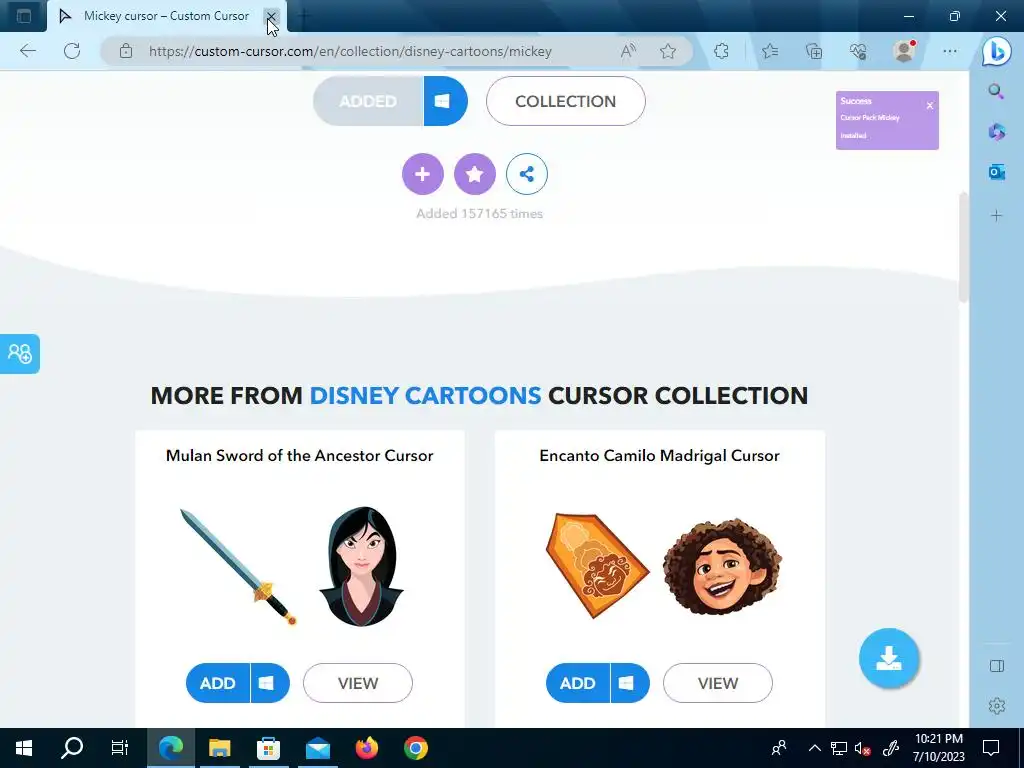Image resolution: width=1024 pixels, height=768 pixels.
Task: Open a new tab with plus
Action: coord(304,16)
